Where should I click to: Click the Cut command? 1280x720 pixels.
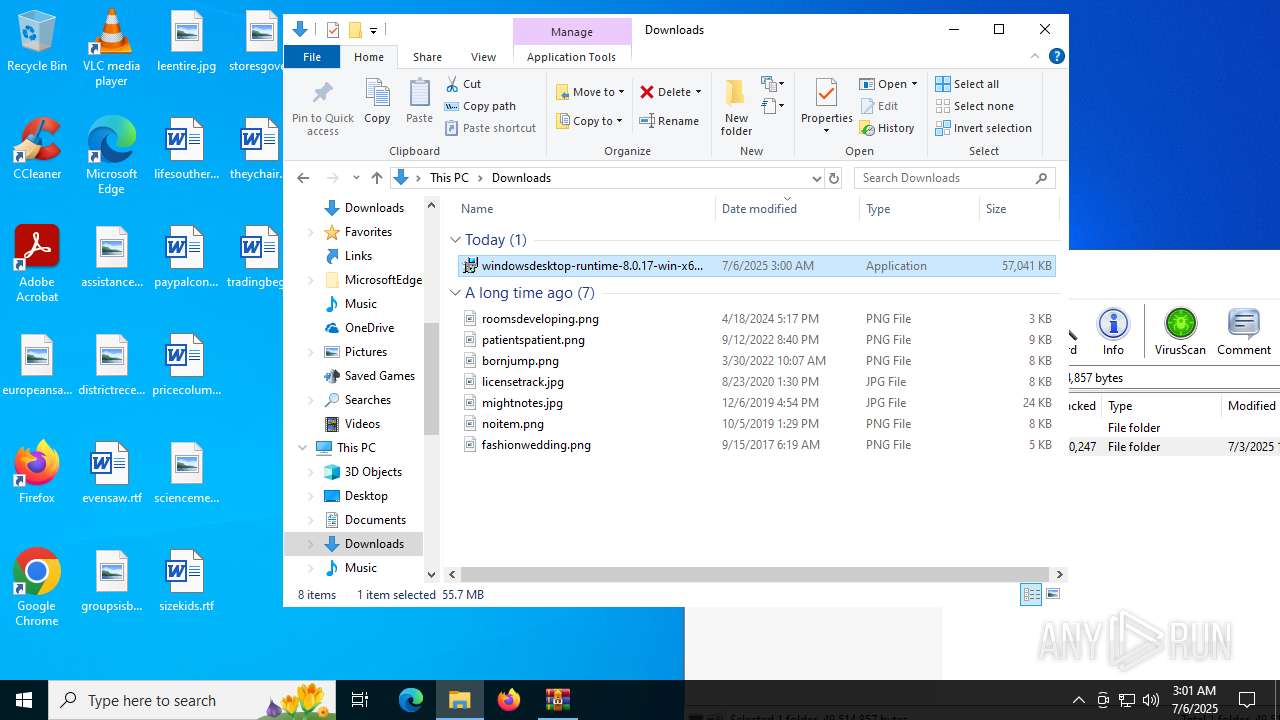[x=463, y=84]
